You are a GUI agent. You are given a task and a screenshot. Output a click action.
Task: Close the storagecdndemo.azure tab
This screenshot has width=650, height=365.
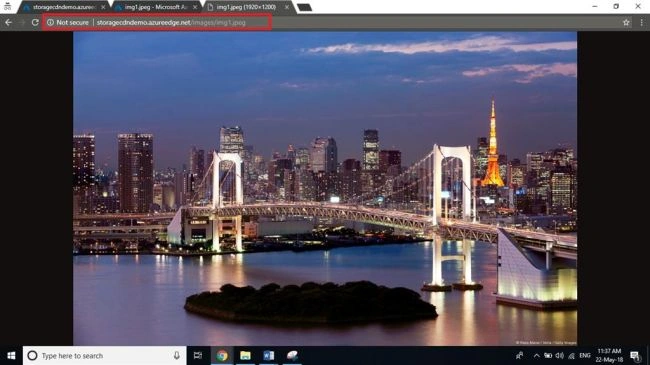103,7
